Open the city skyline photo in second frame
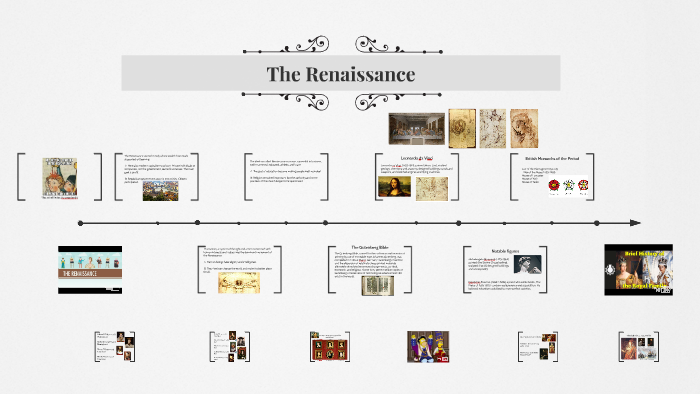The height and width of the screenshot is (394, 700). click(x=160, y=191)
